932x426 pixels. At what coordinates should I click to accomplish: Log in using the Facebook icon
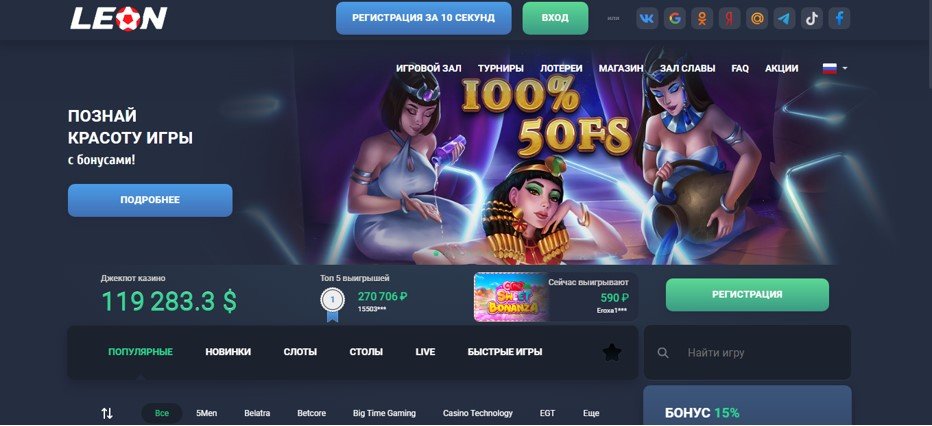(839, 18)
